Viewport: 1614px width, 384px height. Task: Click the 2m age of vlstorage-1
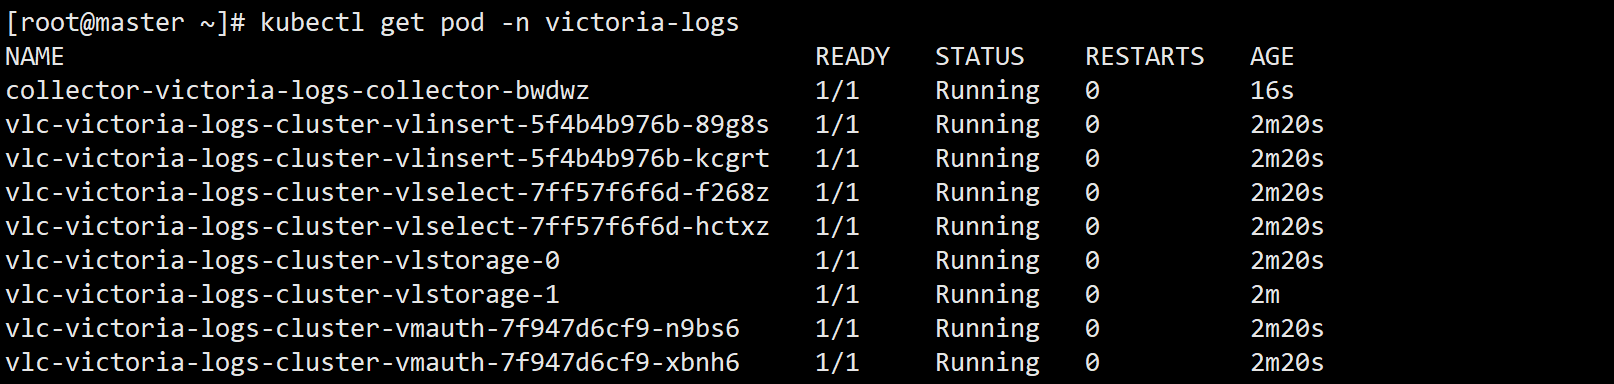[x=1265, y=295]
